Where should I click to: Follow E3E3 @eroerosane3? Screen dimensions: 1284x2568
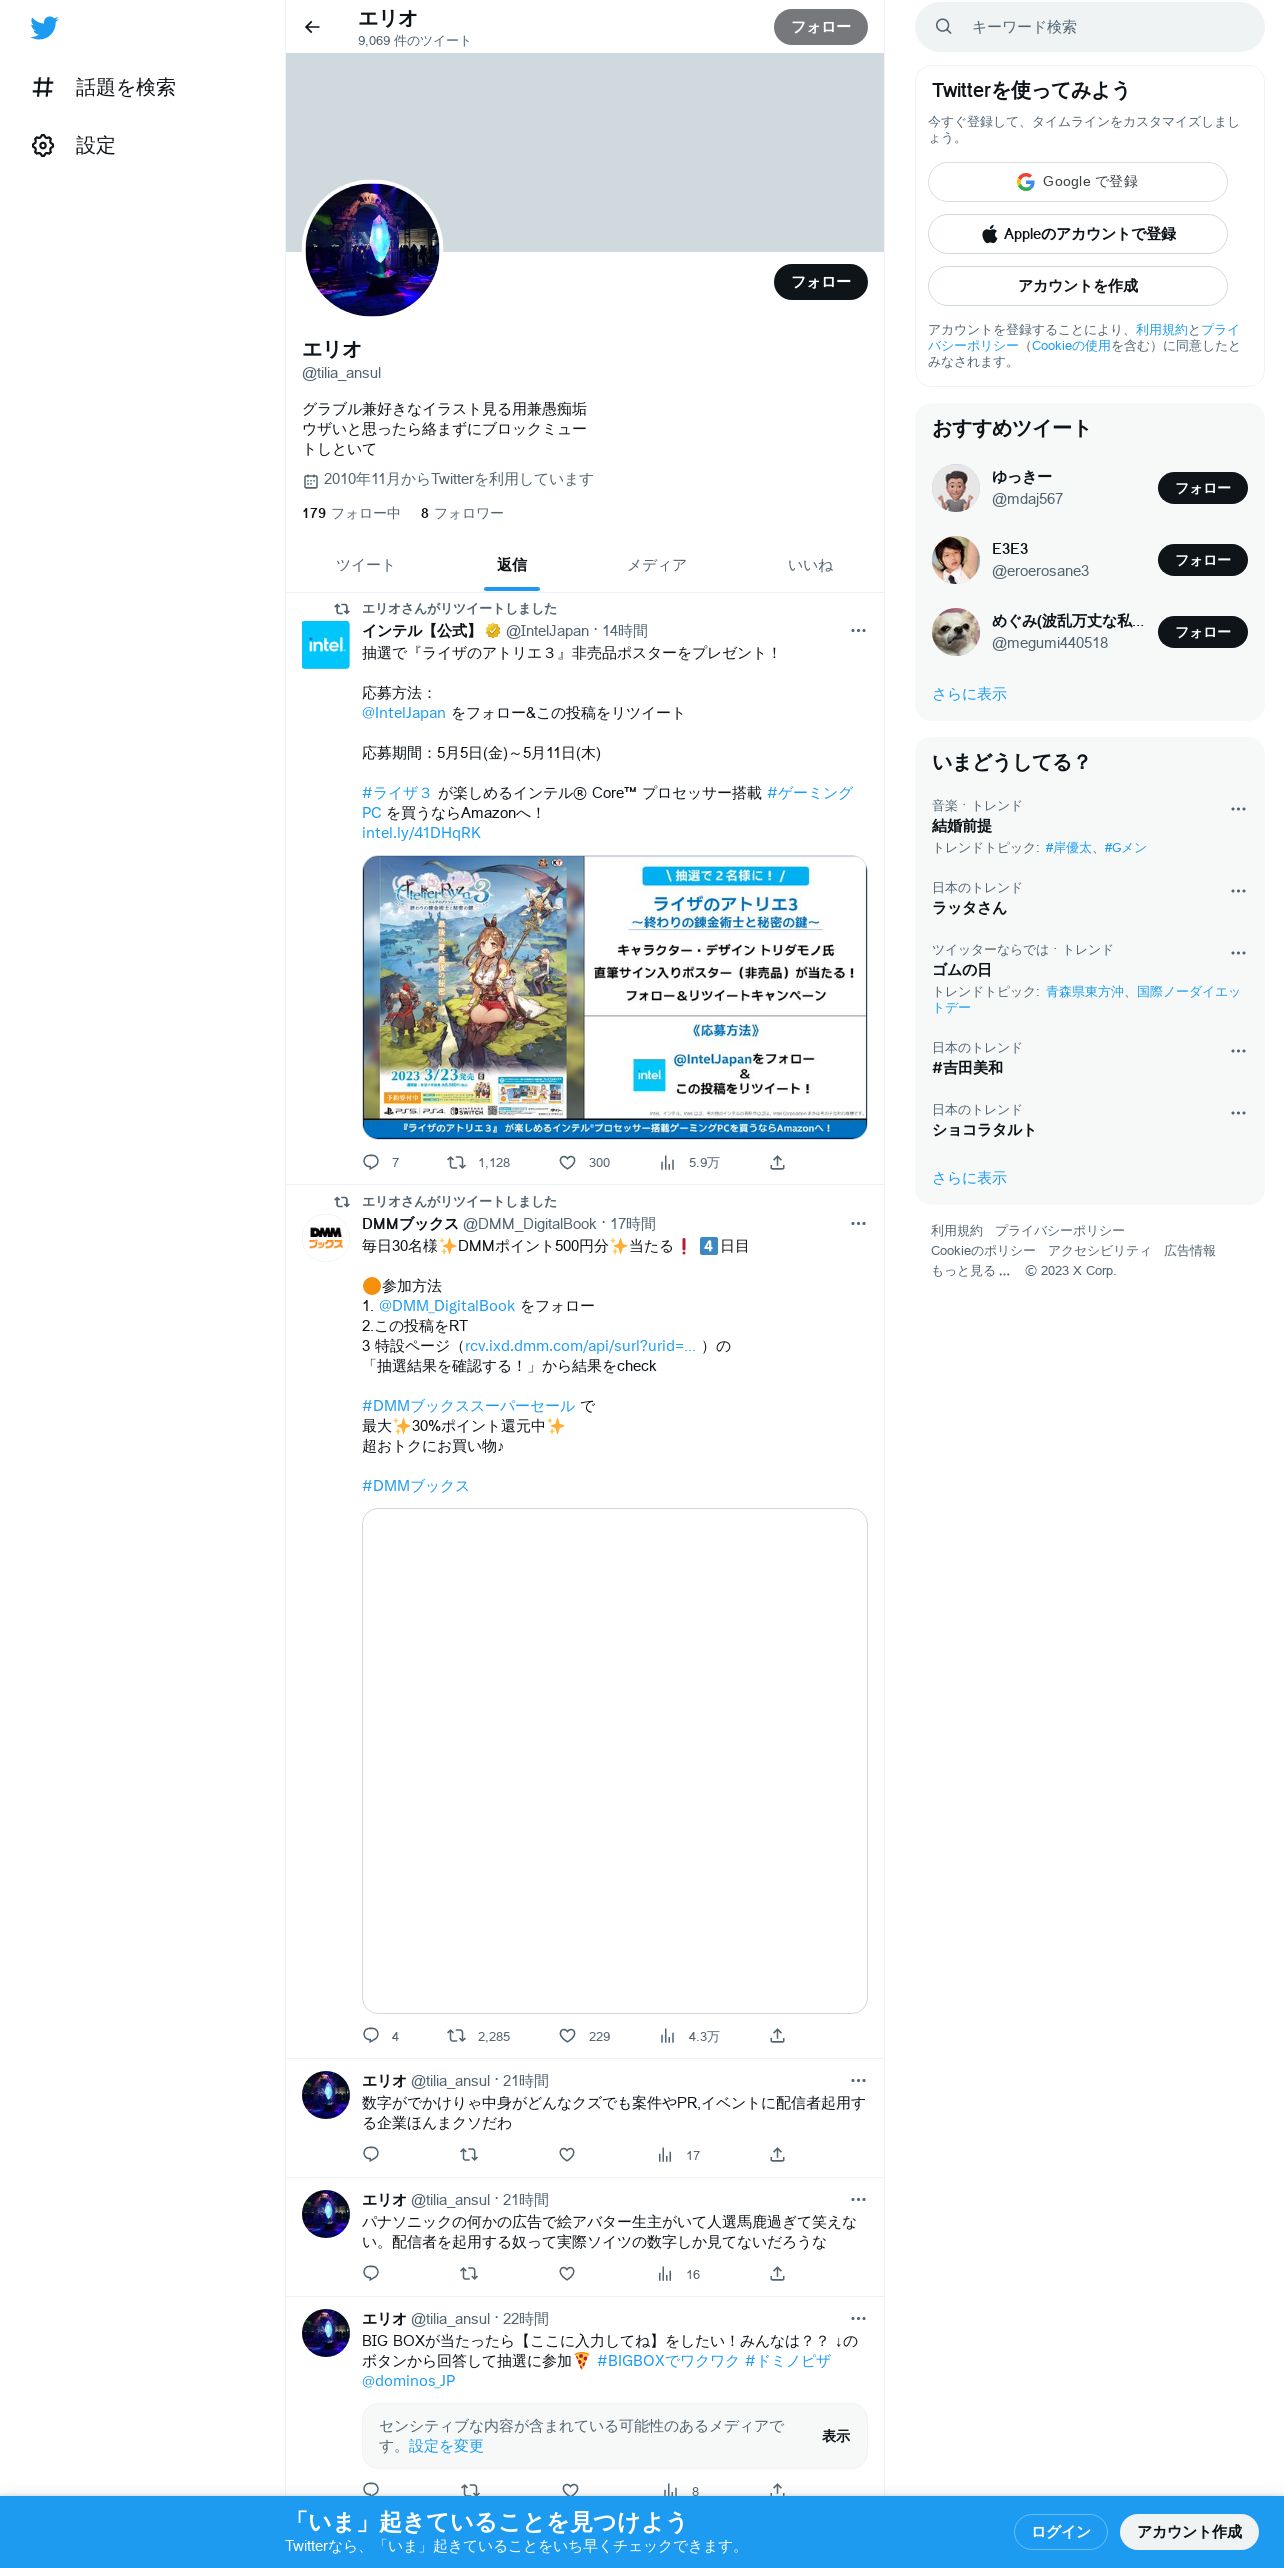(1203, 560)
